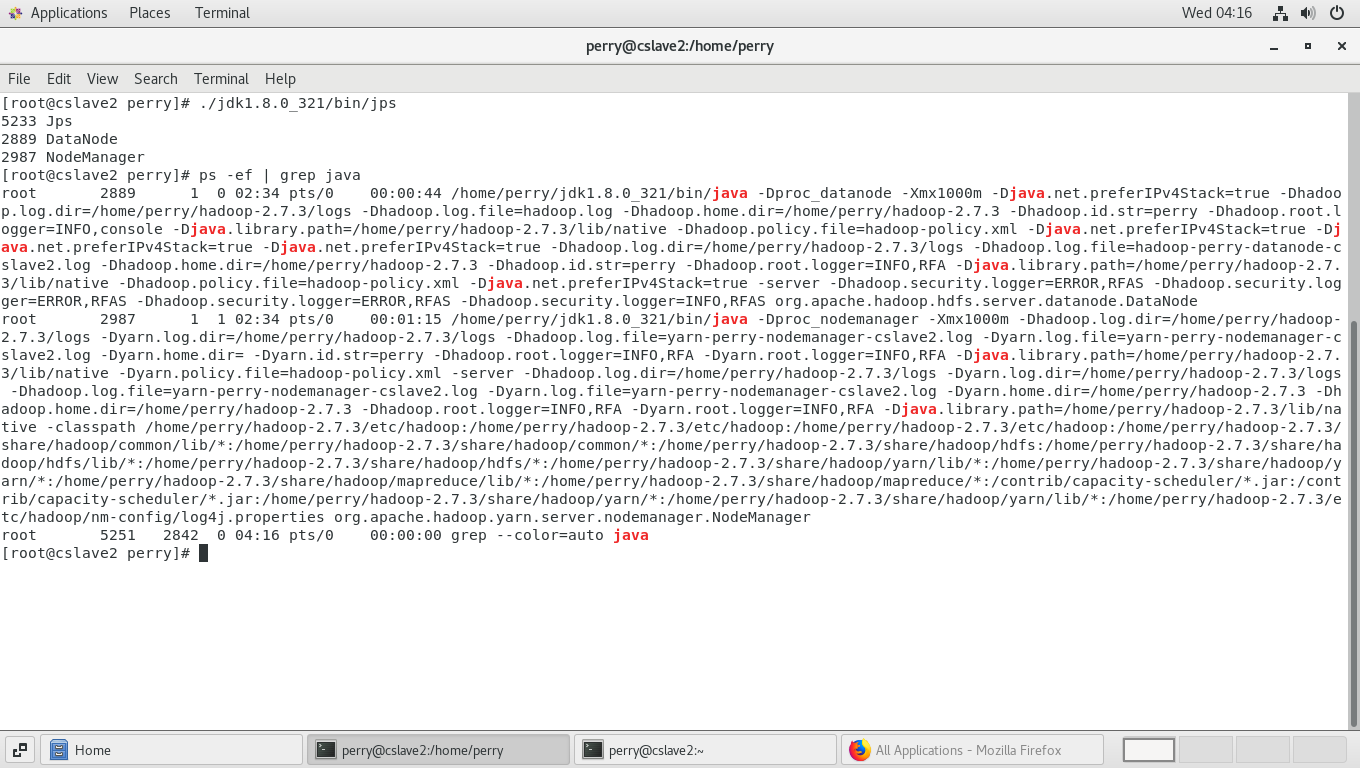The image size is (1360, 768).
Task: Open the clock showing Wed 04:16
Action: (x=1216, y=13)
